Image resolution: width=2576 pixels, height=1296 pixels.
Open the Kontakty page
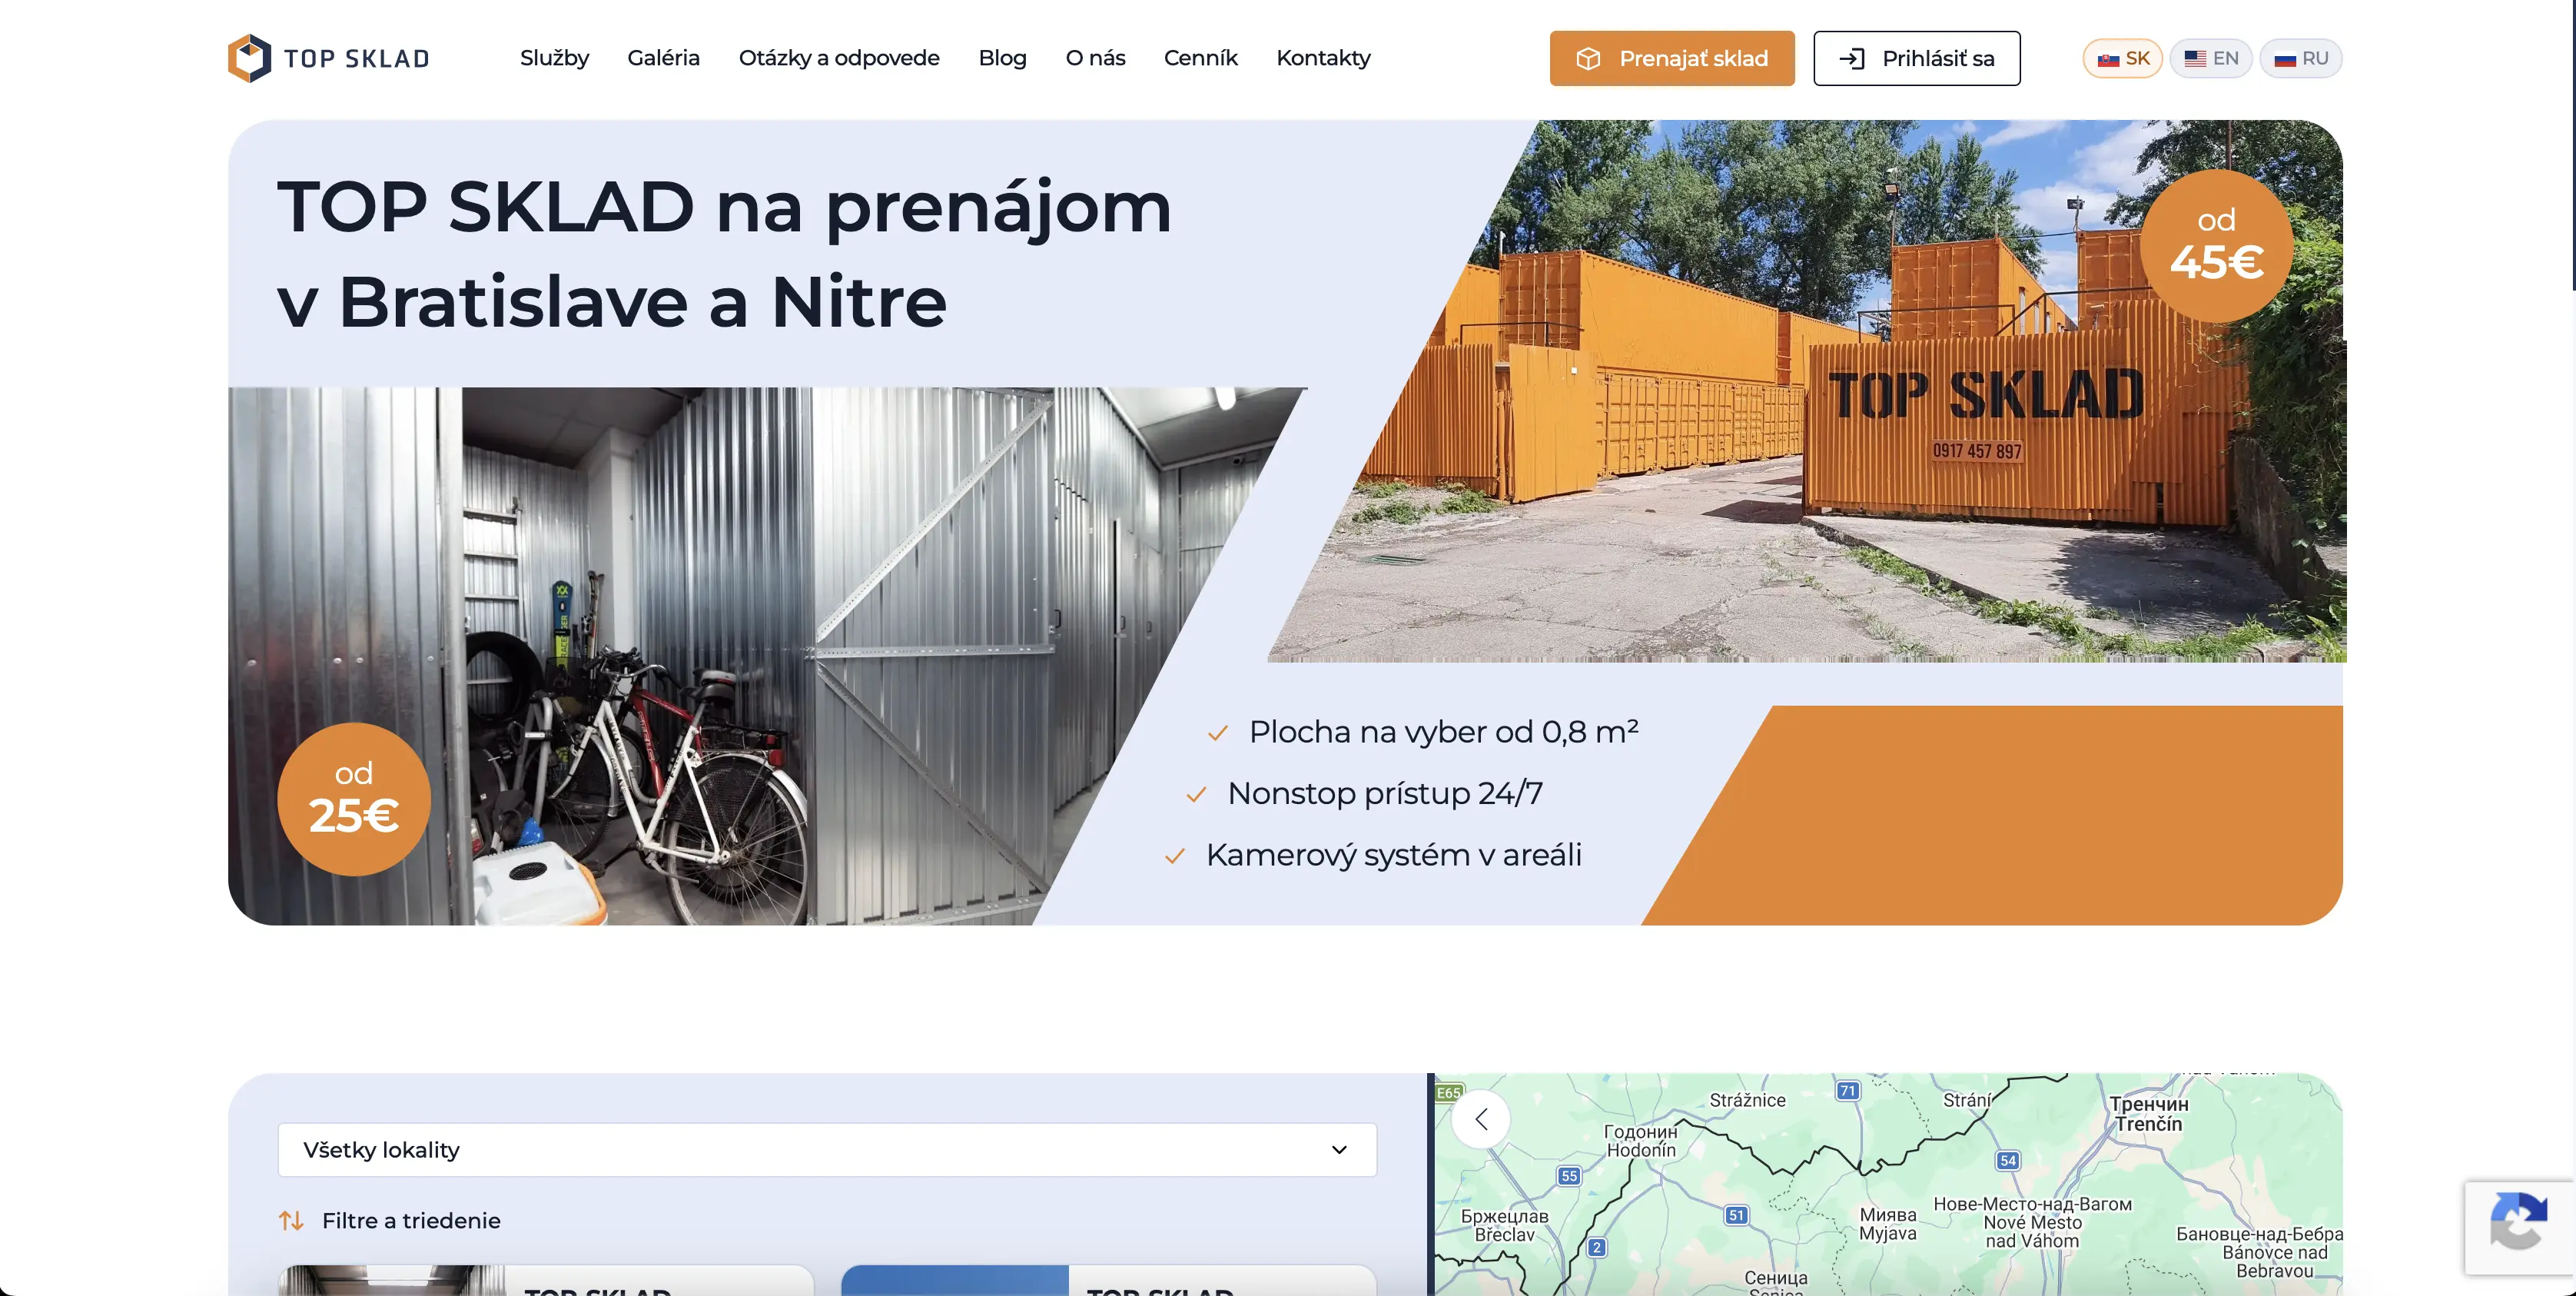click(x=1323, y=58)
